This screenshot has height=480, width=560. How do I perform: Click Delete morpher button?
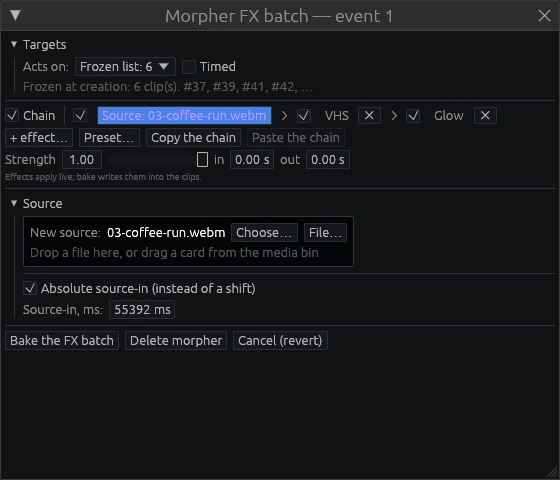[x=176, y=340]
